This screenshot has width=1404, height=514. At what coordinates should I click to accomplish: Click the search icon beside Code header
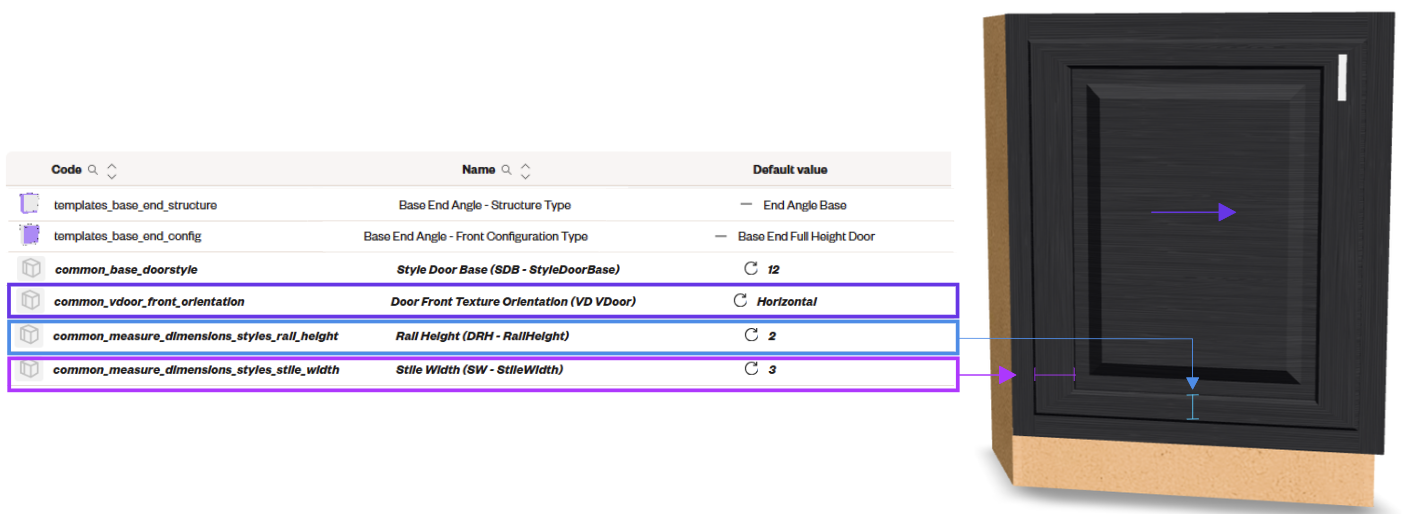pyautogui.click(x=94, y=170)
